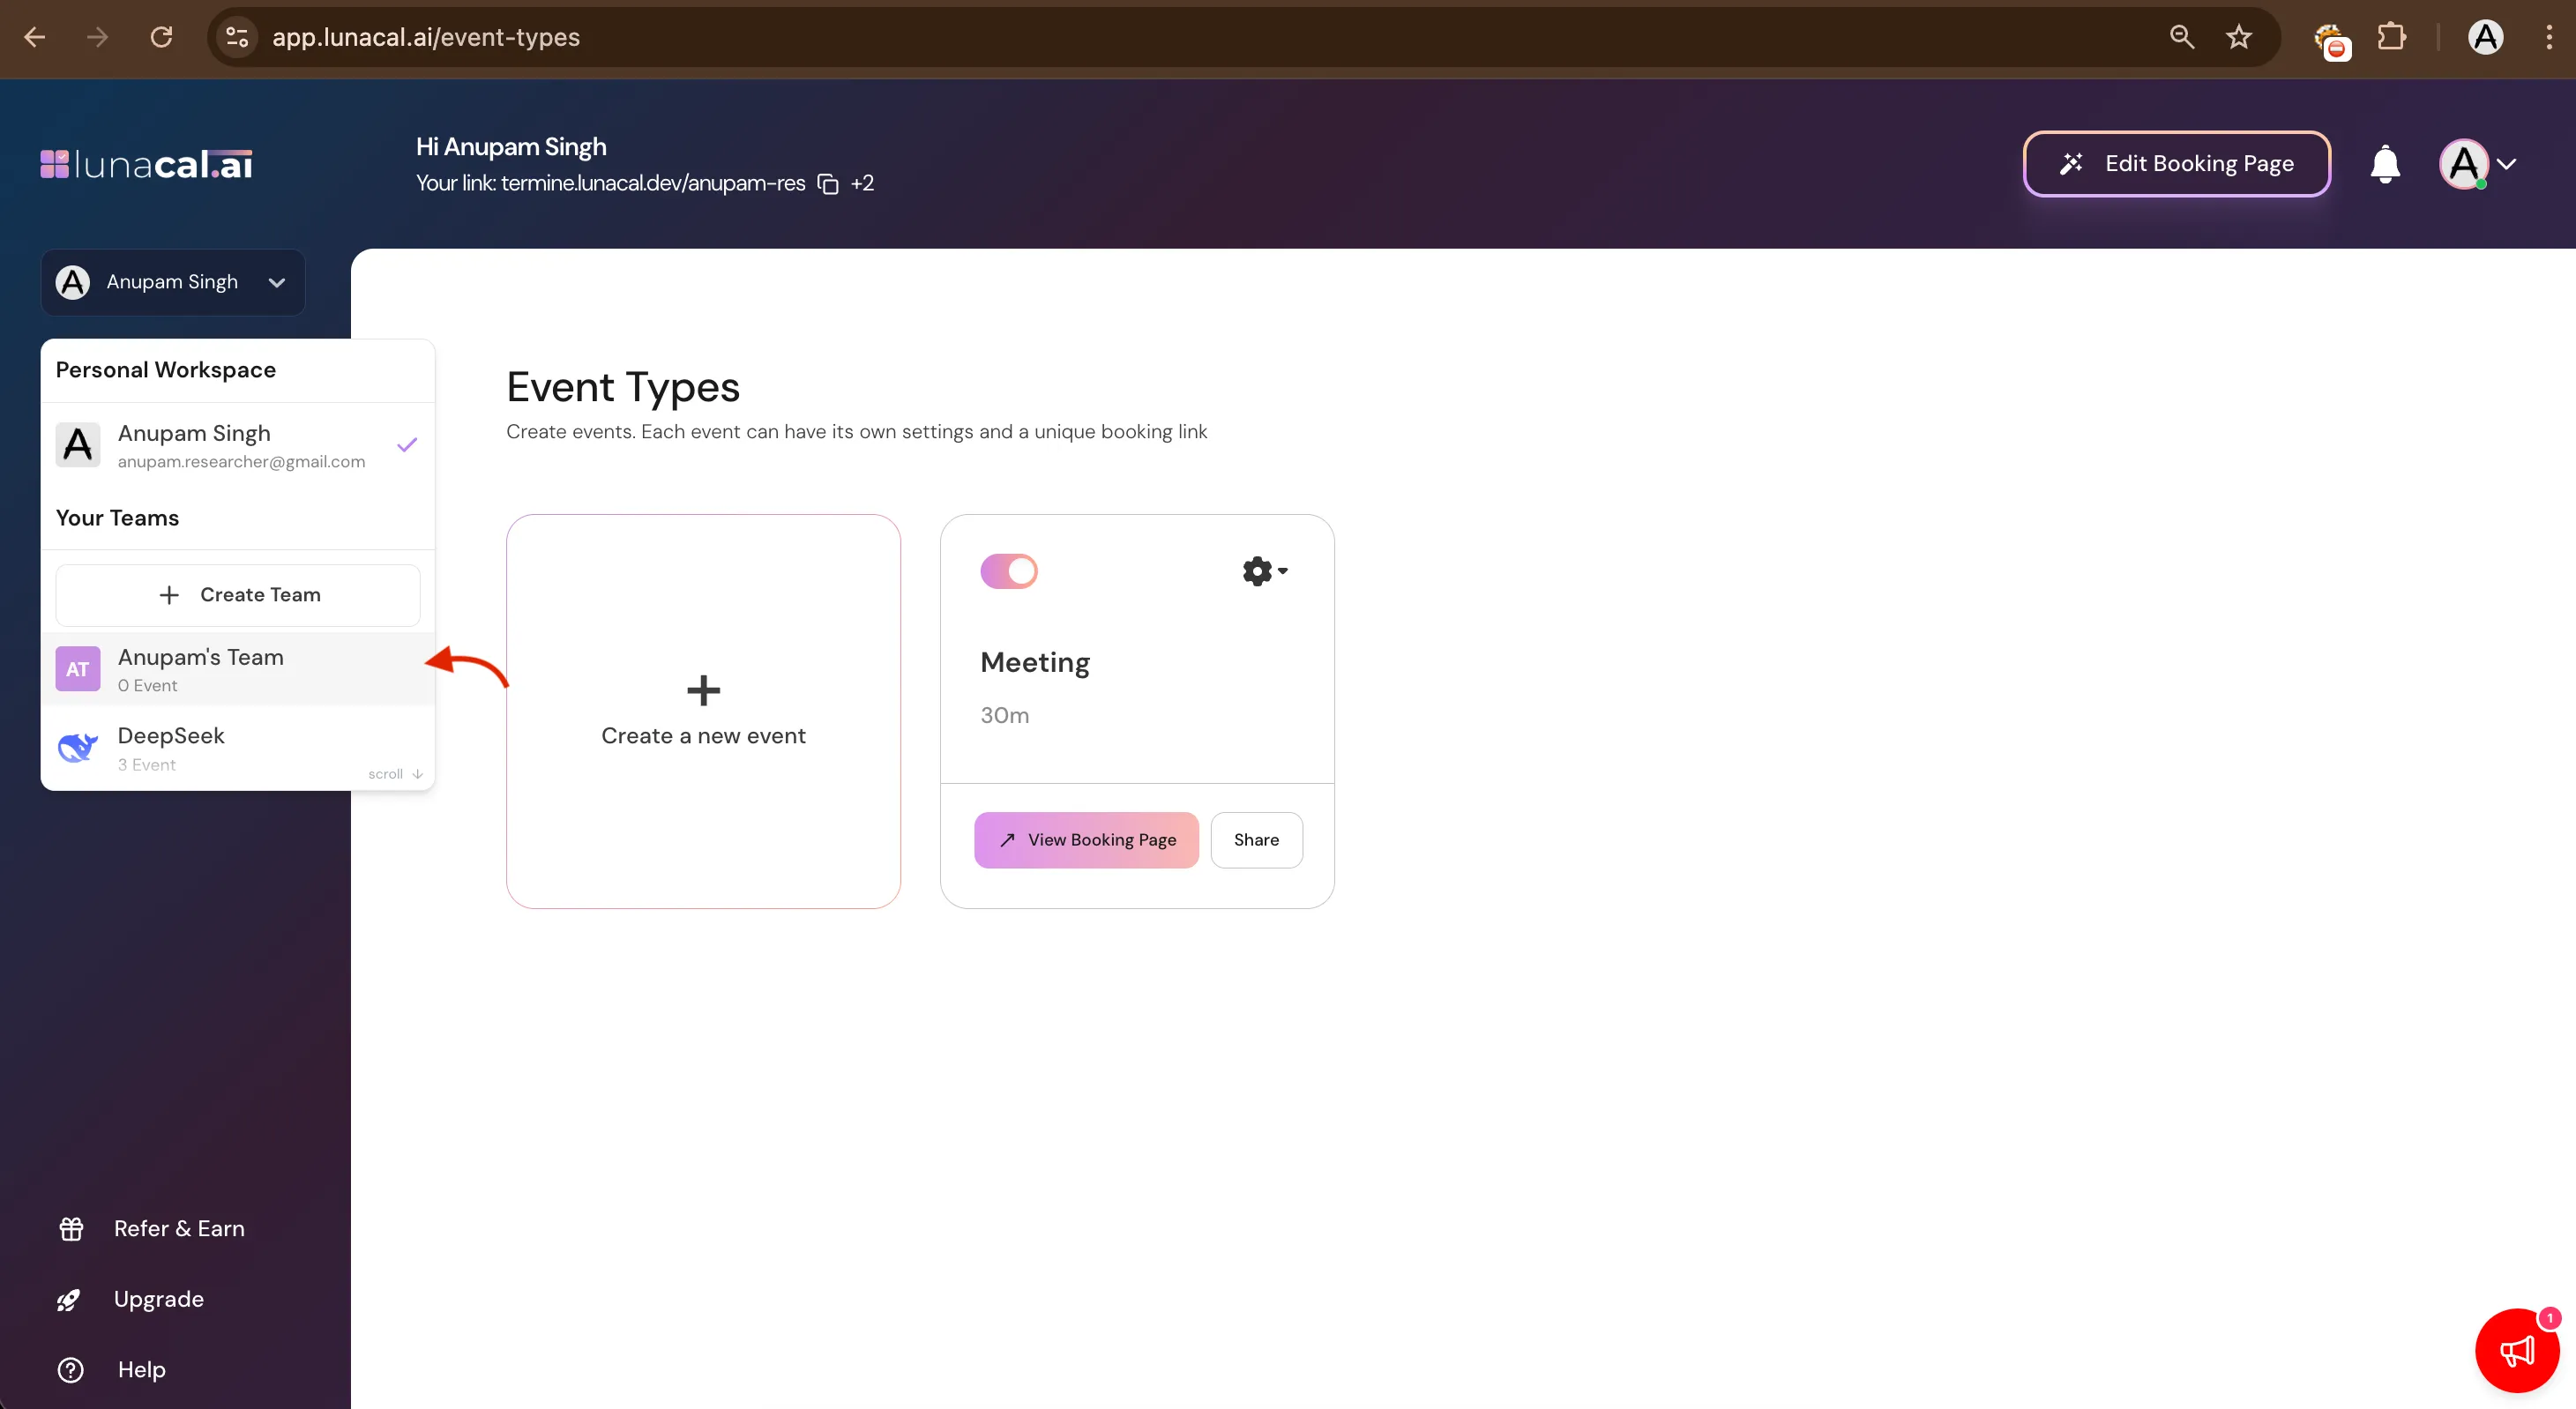Open Meeting event settings gear dropdown
This screenshot has height=1409, width=2576.
[x=1264, y=571]
